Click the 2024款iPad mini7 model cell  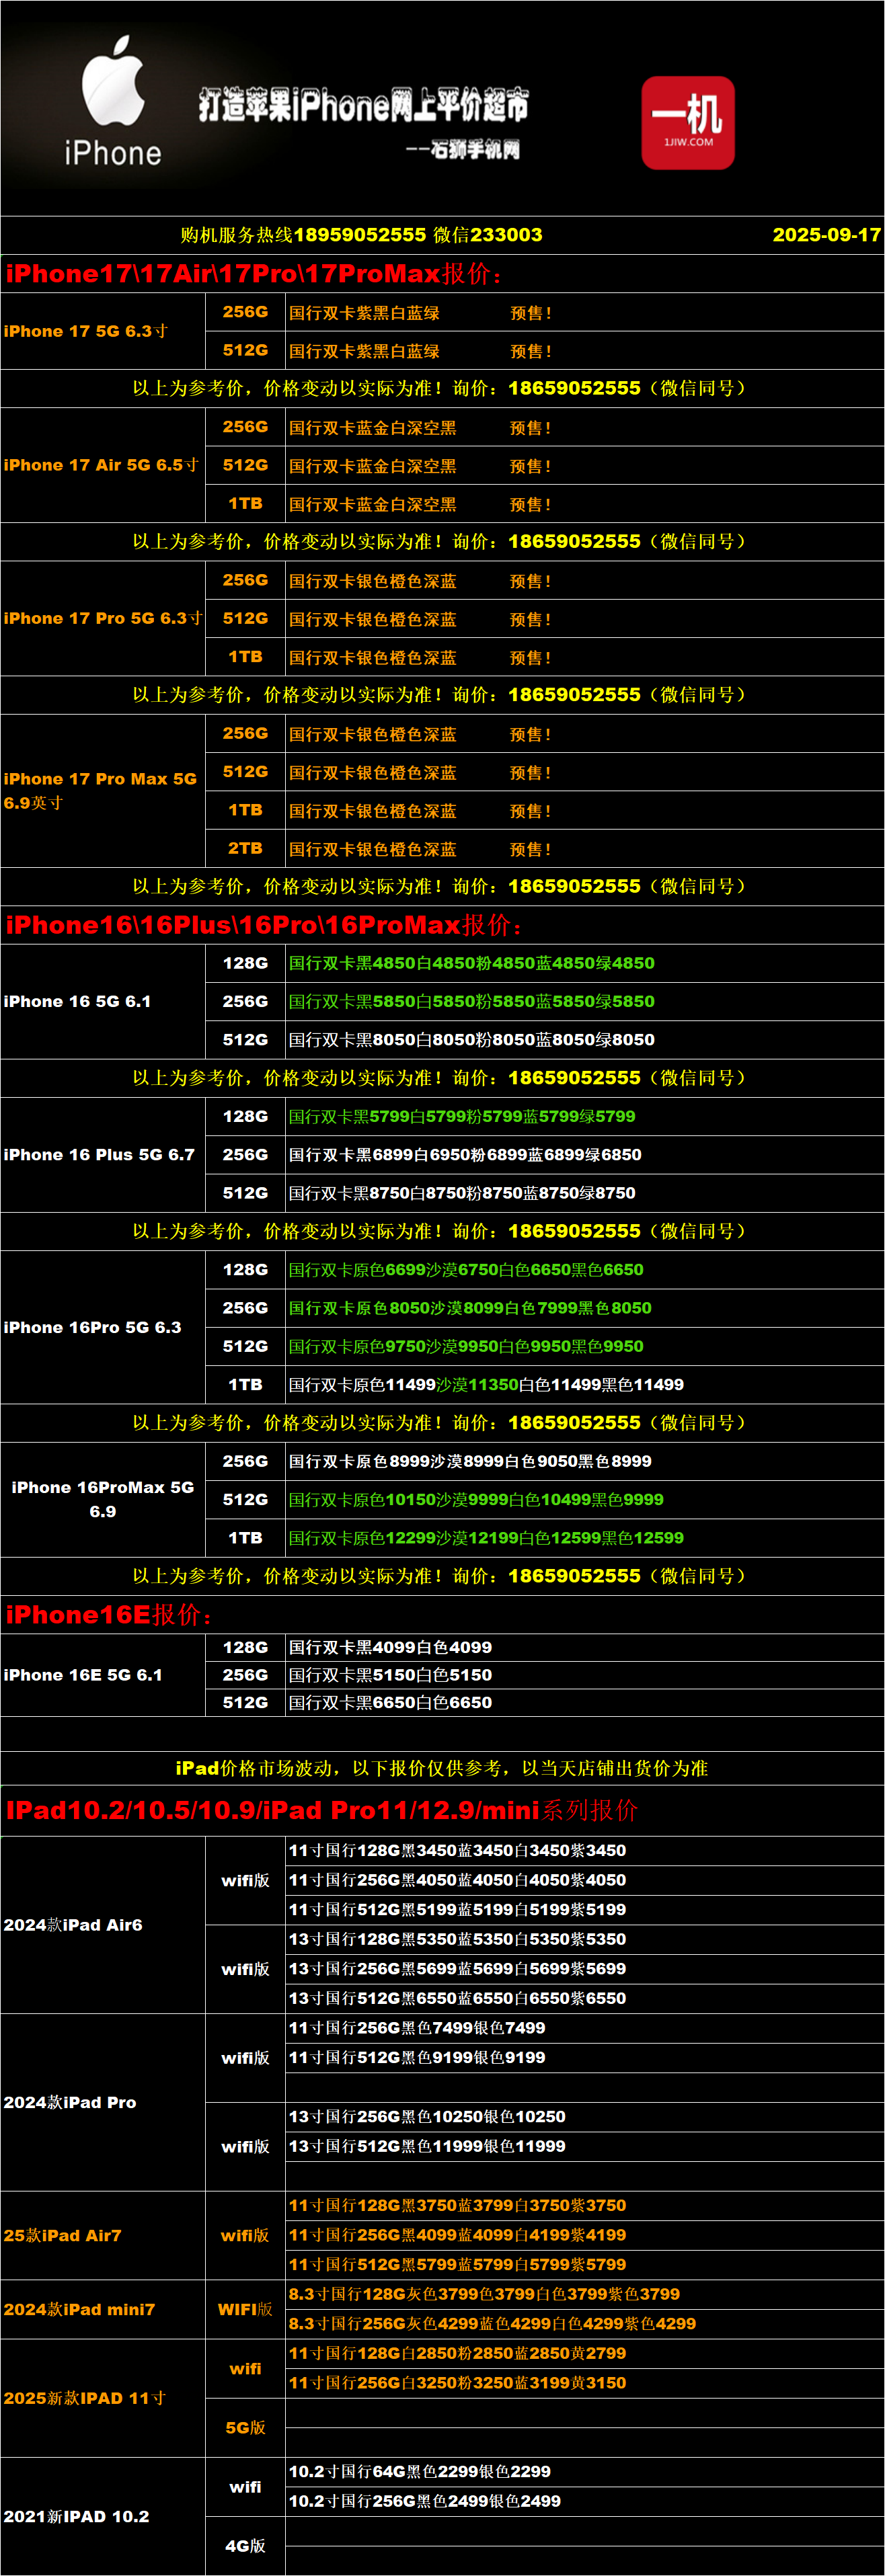pos(79,2310)
